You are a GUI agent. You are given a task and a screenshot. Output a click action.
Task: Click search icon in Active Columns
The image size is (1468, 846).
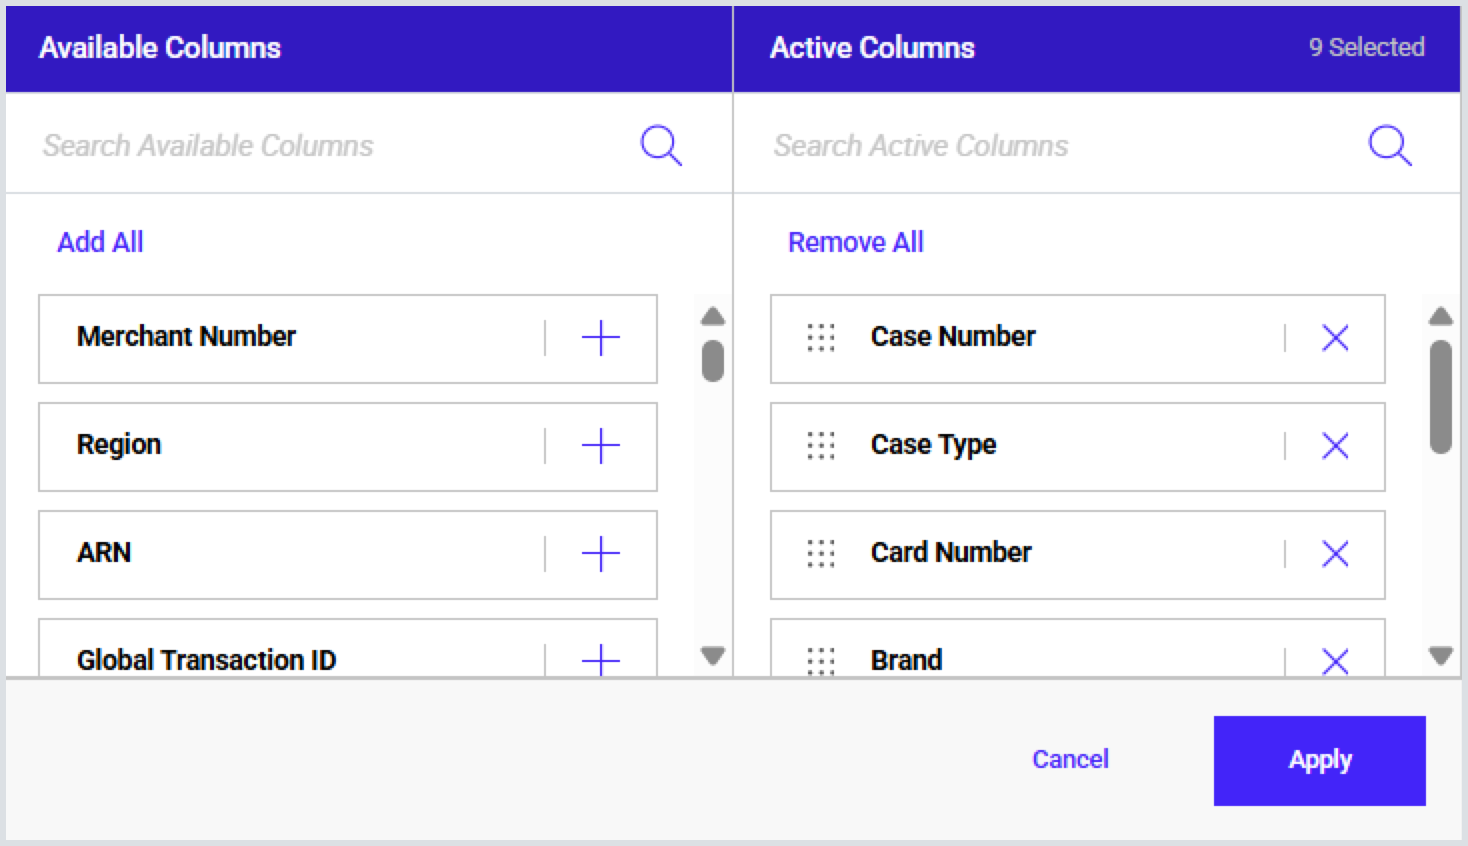click(x=1390, y=146)
